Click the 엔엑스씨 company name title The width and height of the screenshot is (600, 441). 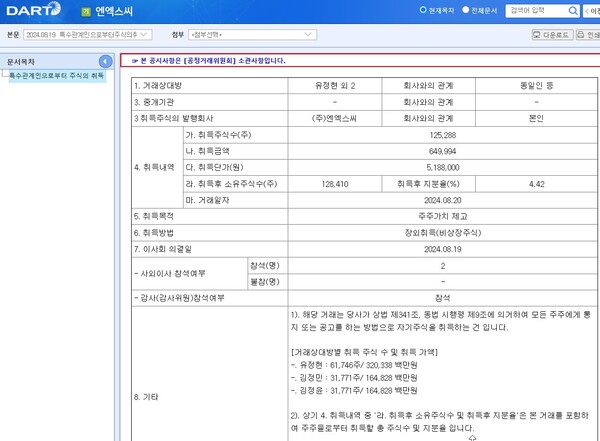[x=115, y=12]
